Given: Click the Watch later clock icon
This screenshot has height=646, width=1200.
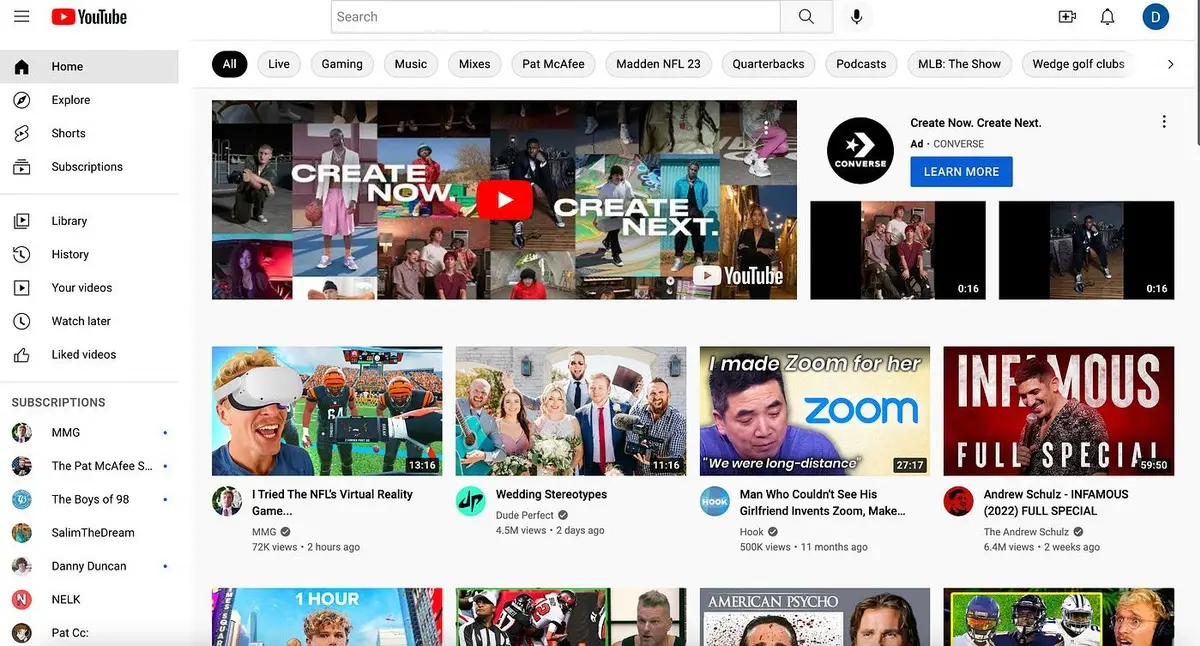Looking at the screenshot, I should (21, 321).
